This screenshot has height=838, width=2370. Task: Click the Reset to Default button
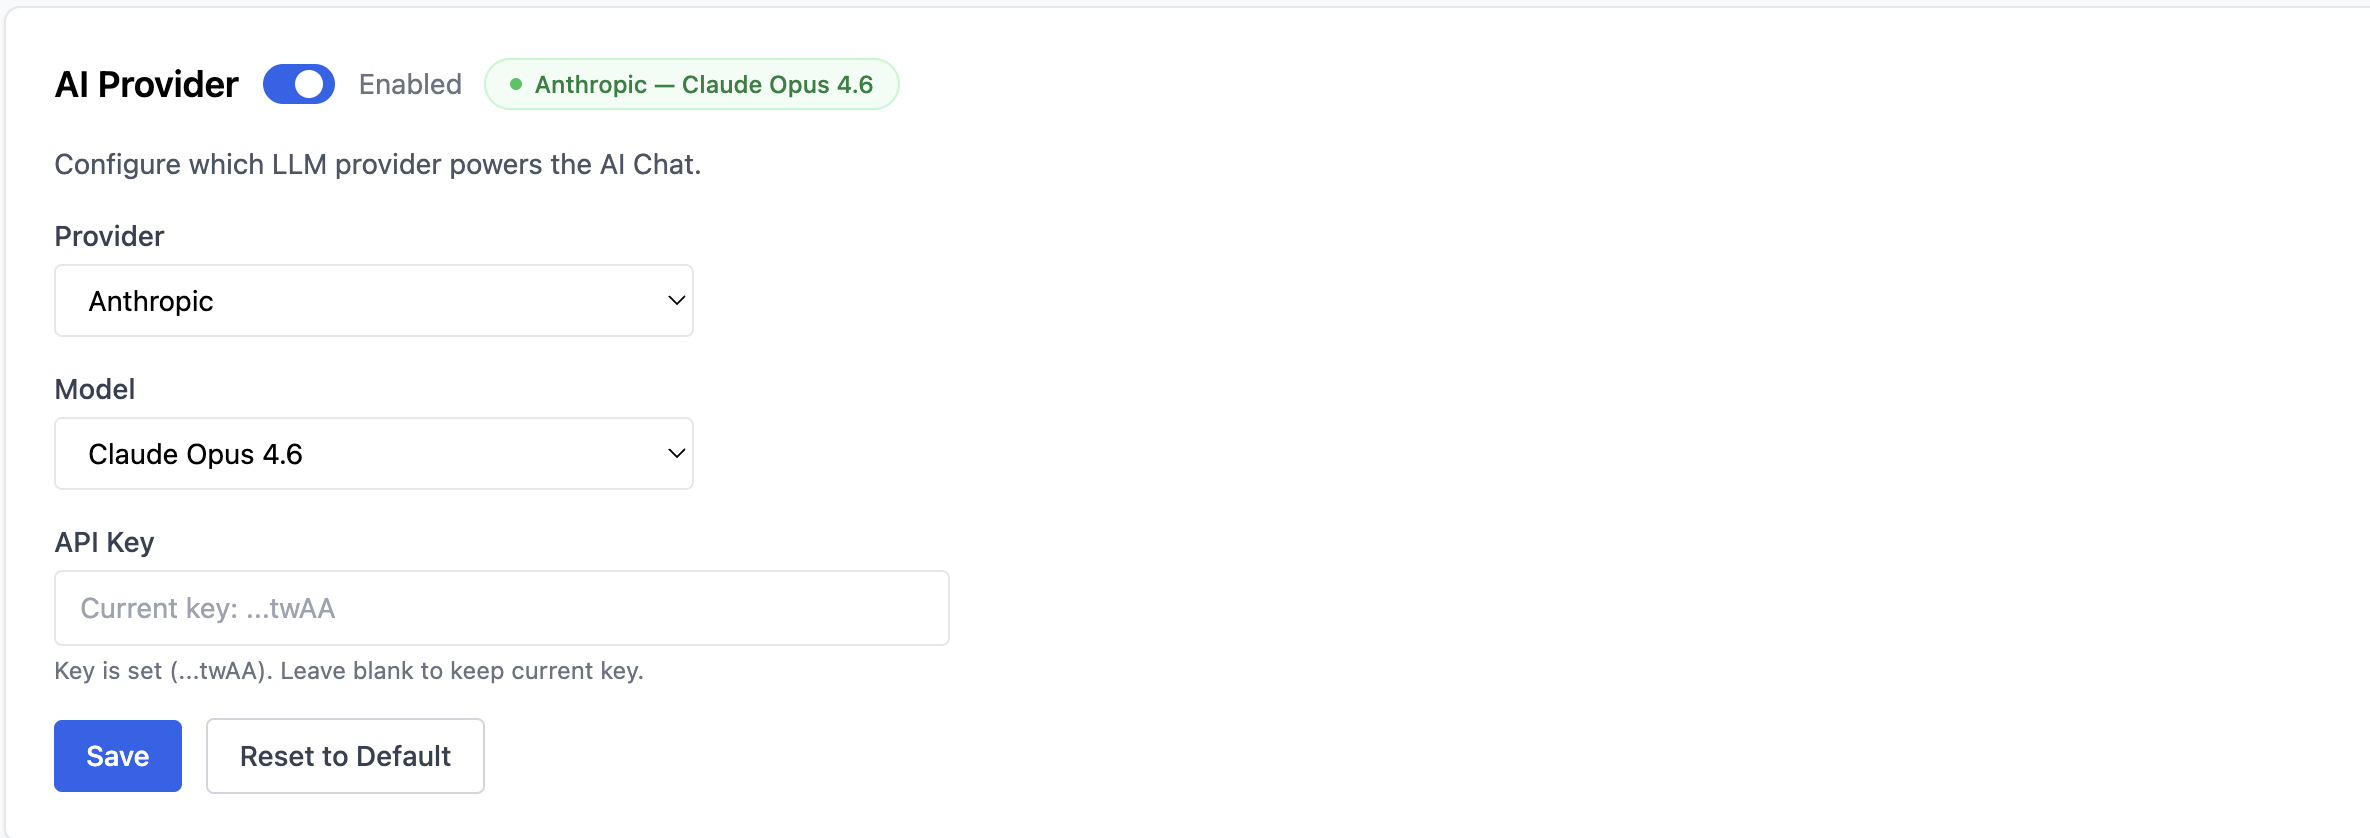click(x=345, y=756)
